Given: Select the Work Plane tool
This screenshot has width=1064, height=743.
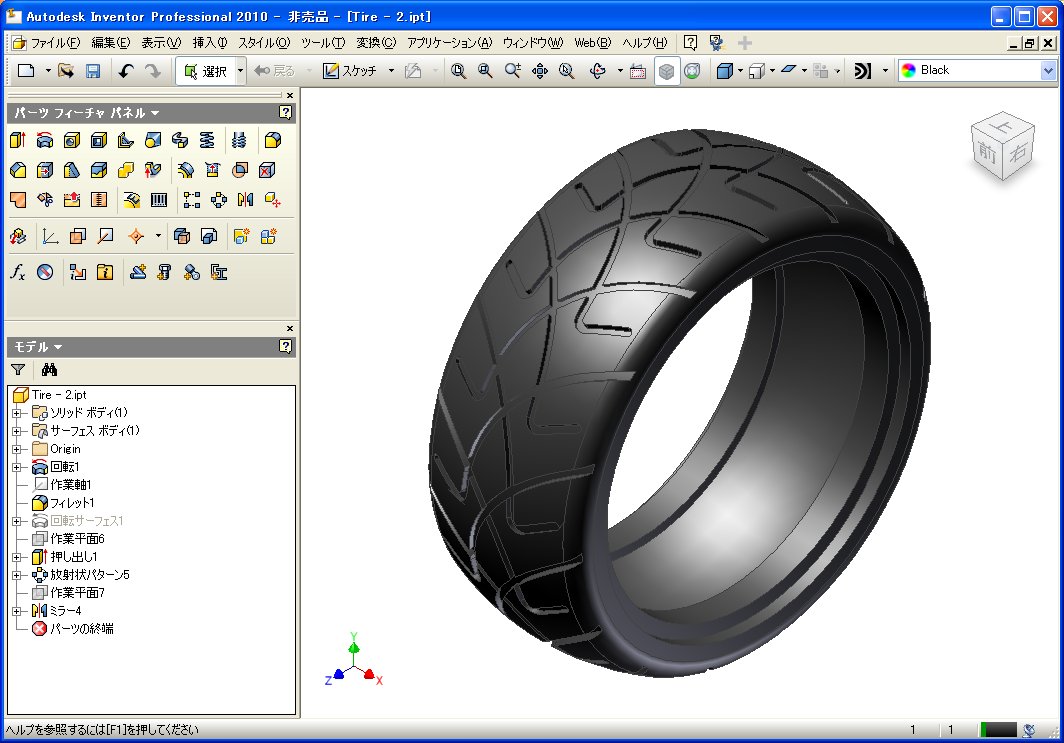Looking at the screenshot, I should tap(78, 236).
